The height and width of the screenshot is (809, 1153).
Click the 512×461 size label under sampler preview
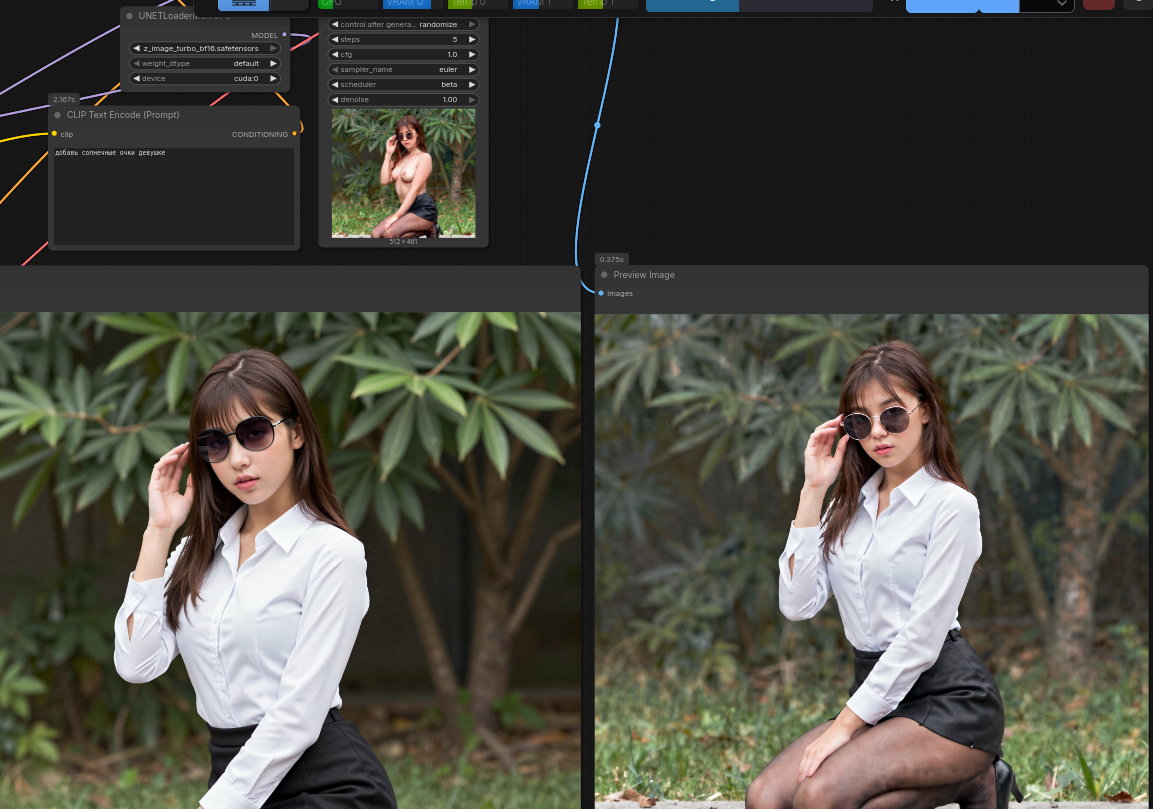coord(403,241)
